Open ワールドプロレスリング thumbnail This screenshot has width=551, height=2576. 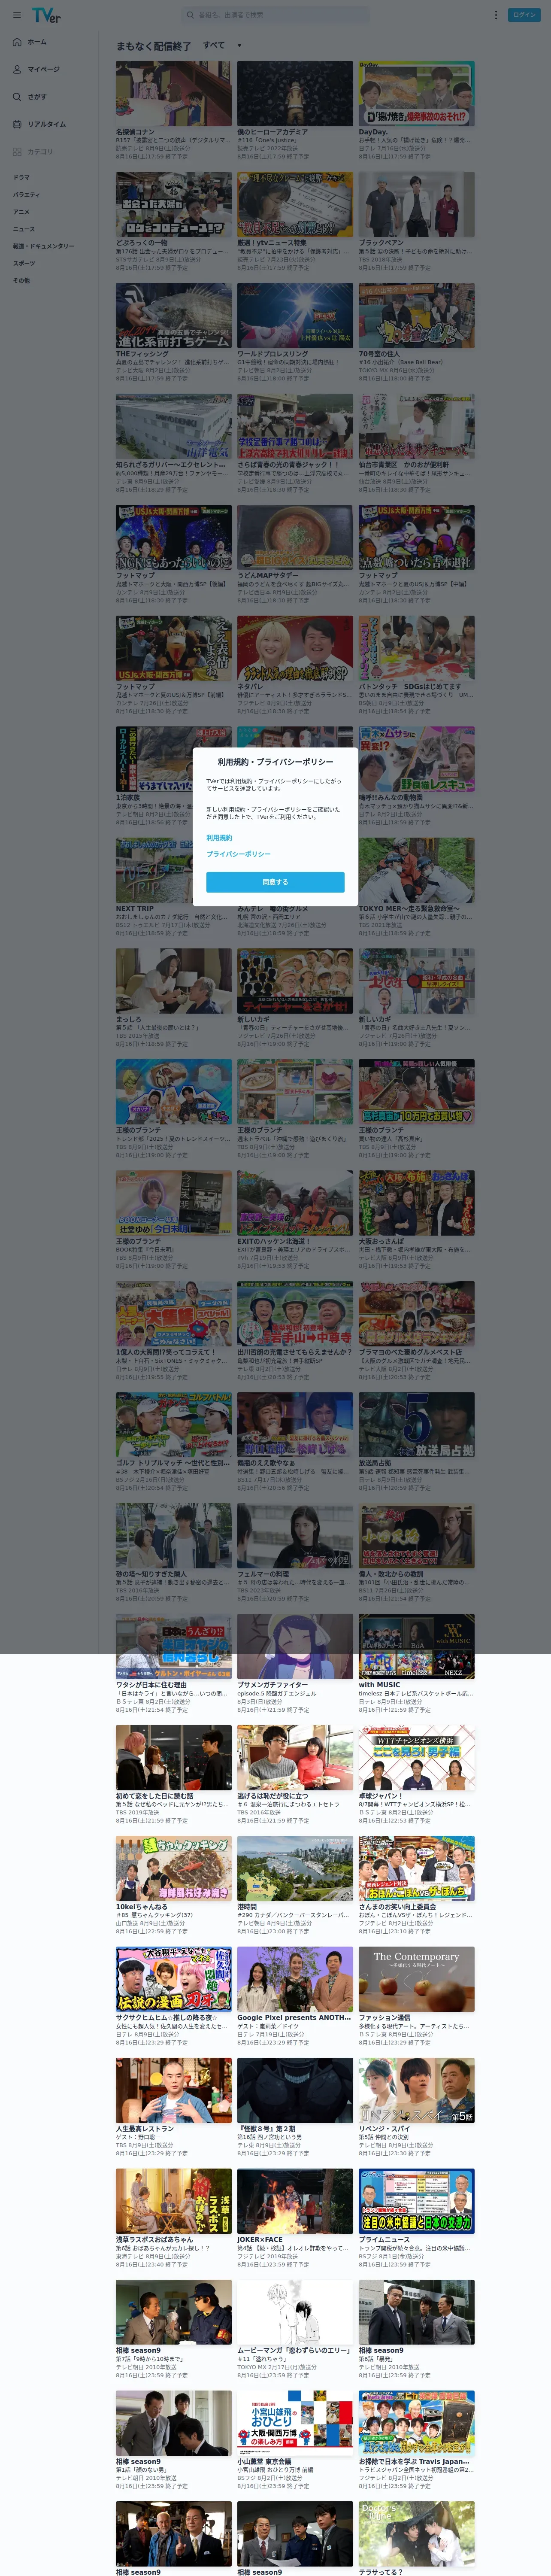pyautogui.click(x=295, y=315)
